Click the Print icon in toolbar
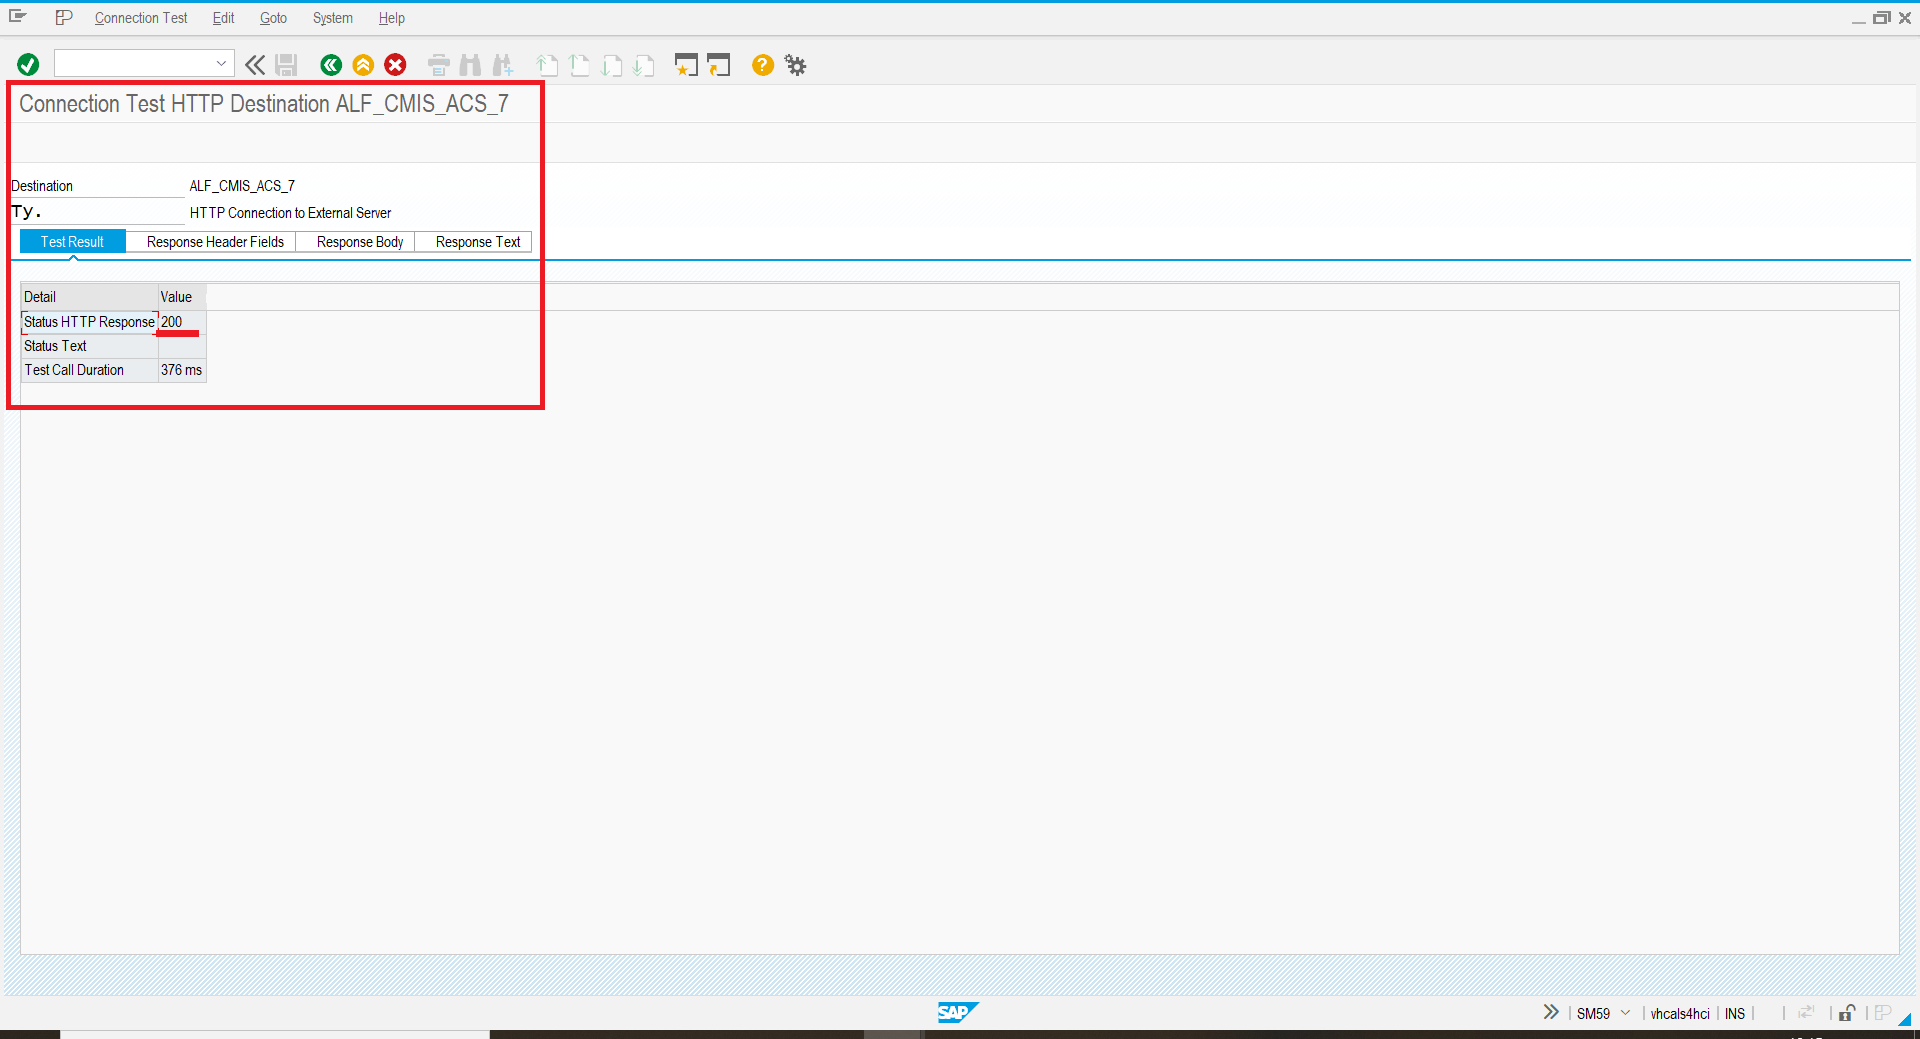 click(438, 65)
